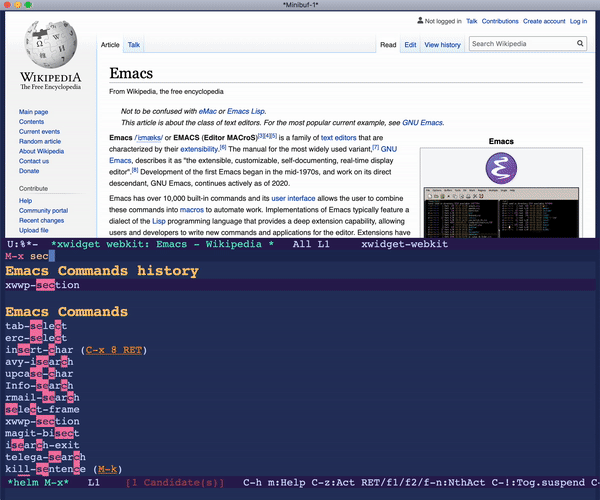Select the avy-isearch candidate
Image resolution: width=600 pixels, height=500 pixels.
(x=39, y=362)
